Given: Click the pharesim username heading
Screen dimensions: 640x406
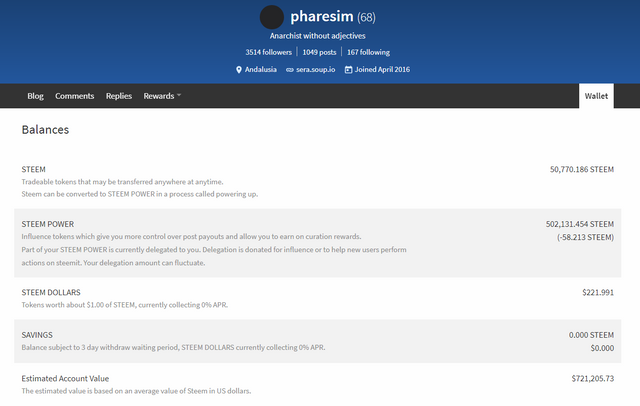Looking at the screenshot, I should 322,16.
